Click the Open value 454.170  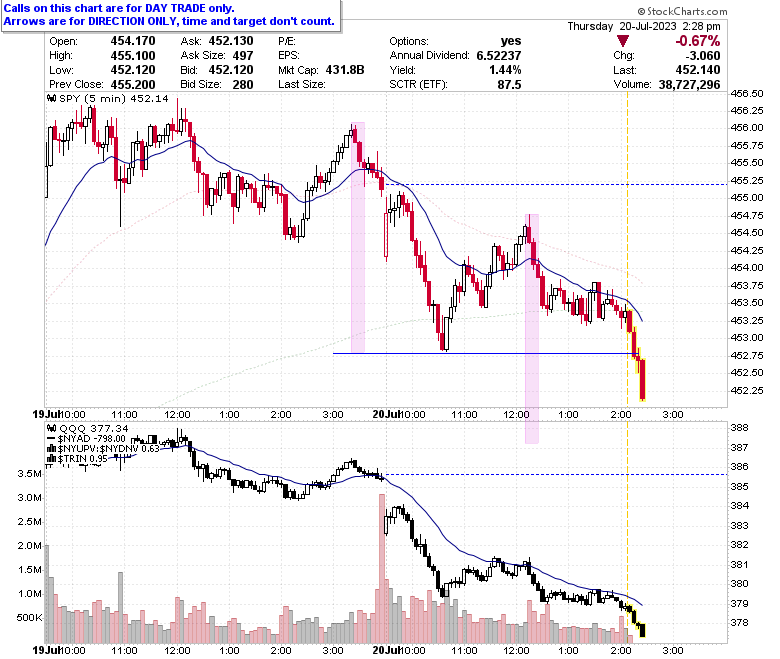click(x=133, y=41)
